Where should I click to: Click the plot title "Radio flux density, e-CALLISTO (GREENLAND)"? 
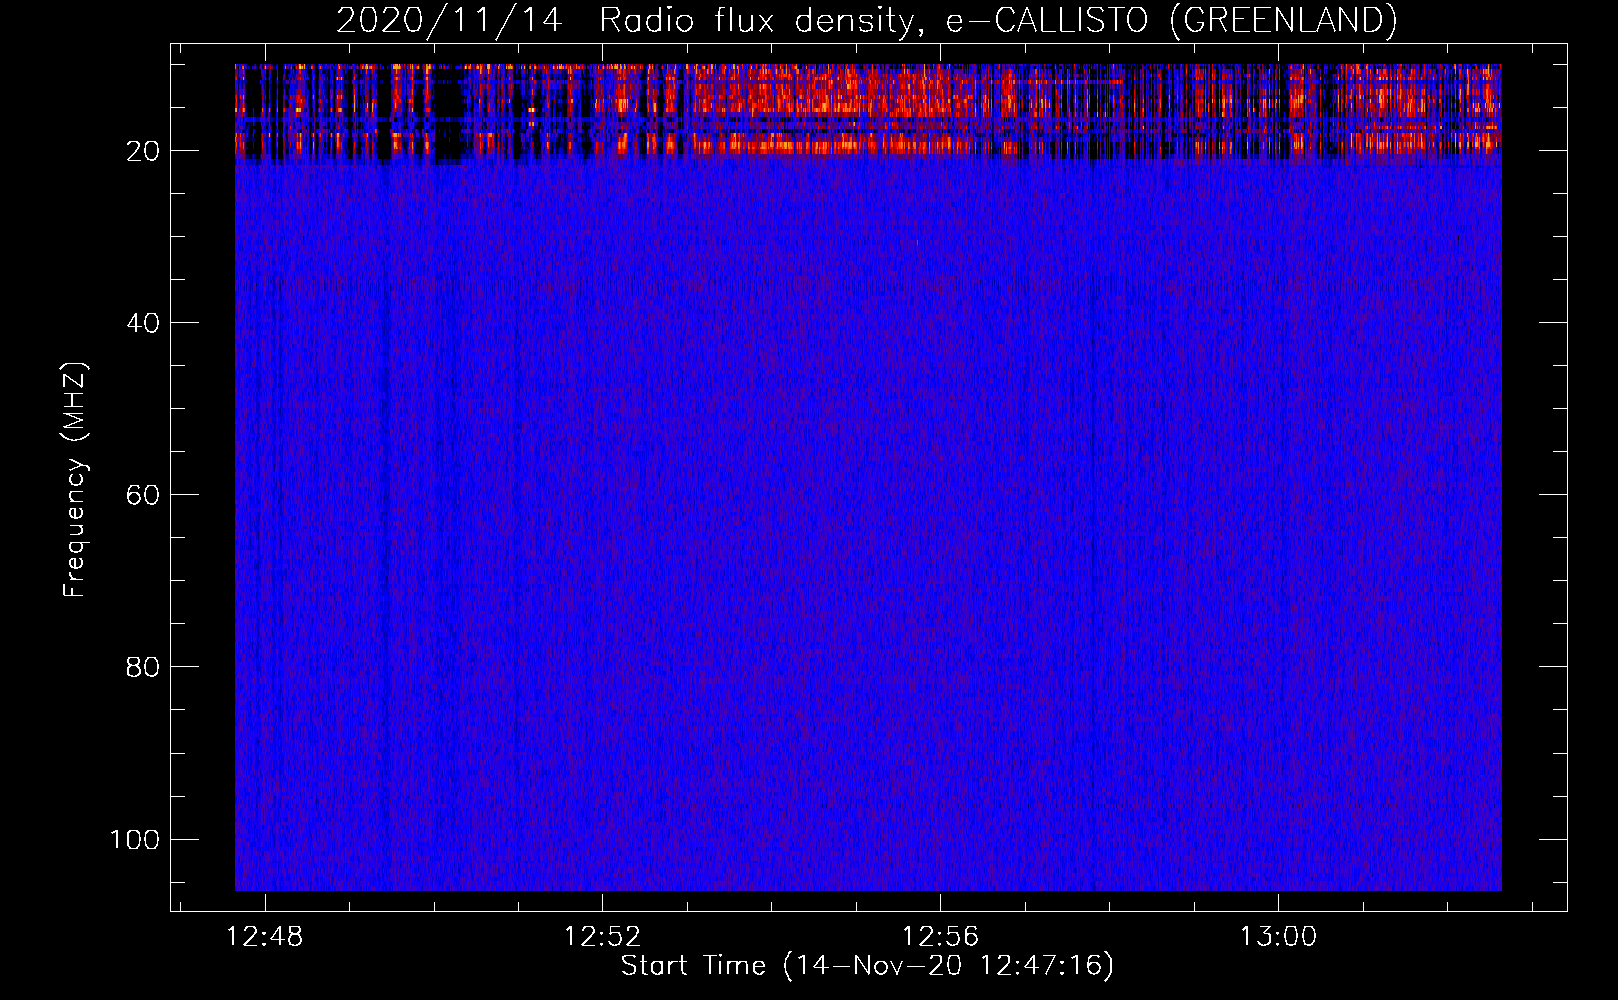click(x=998, y=20)
